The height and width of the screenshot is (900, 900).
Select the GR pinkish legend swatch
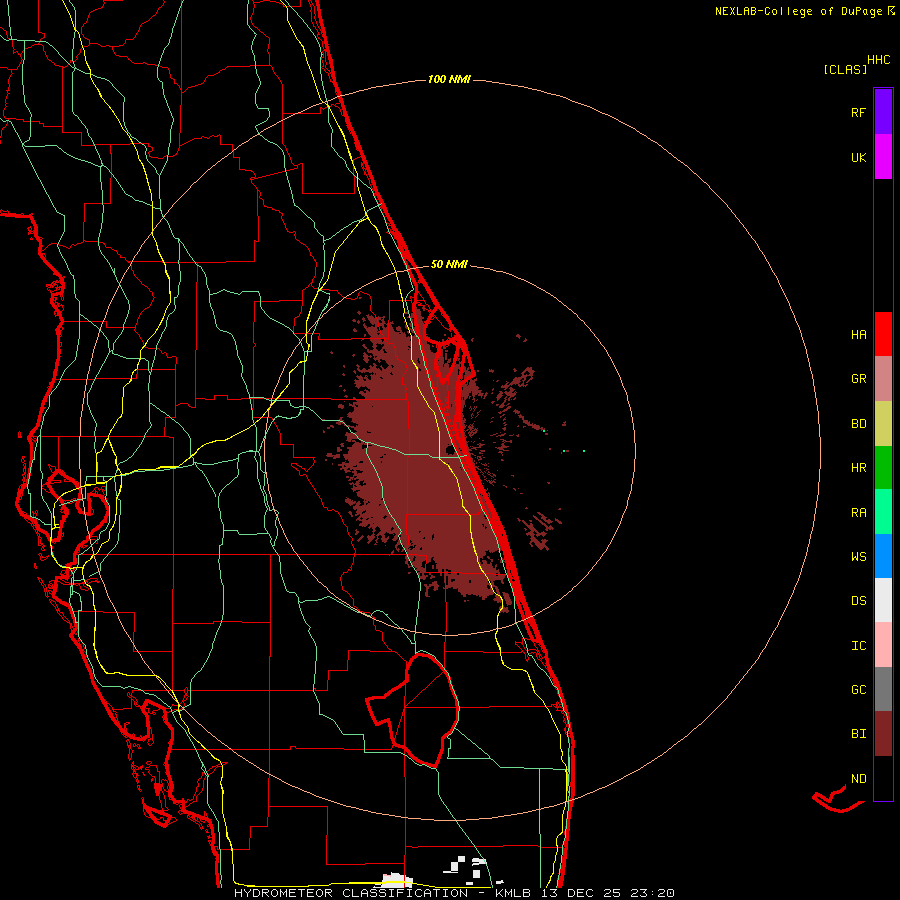[883, 379]
